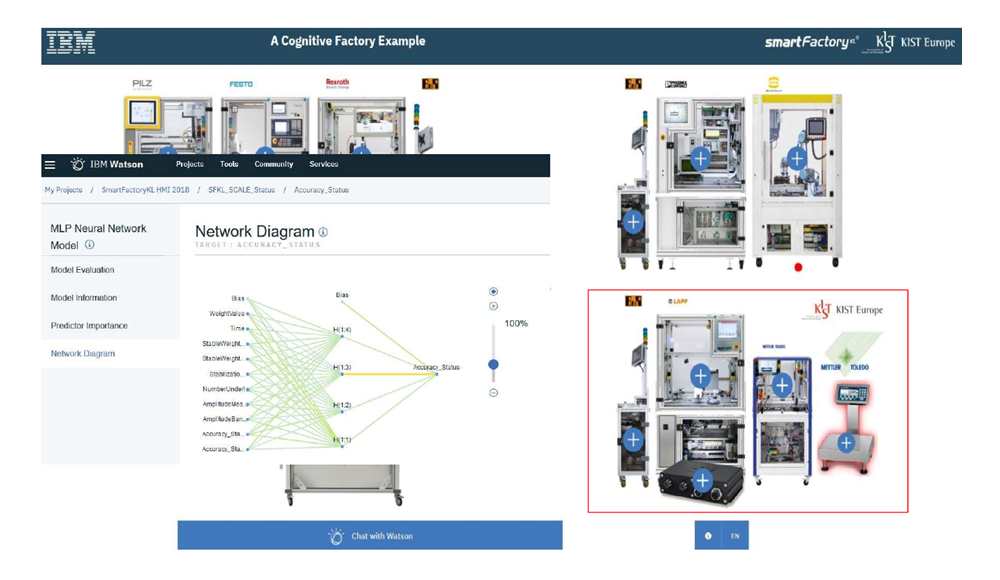Open the hamburger menu beside IBM Watson
Screen dimensions: 1000x580
click(50, 165)
